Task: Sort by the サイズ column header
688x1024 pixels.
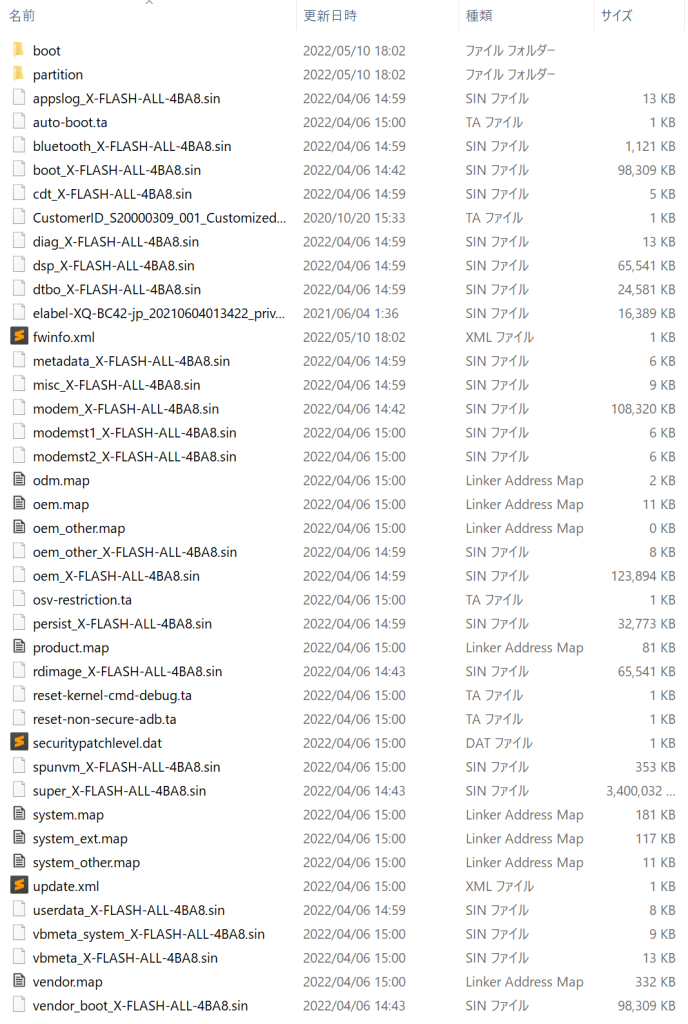Action: click(x=617, y=16)
